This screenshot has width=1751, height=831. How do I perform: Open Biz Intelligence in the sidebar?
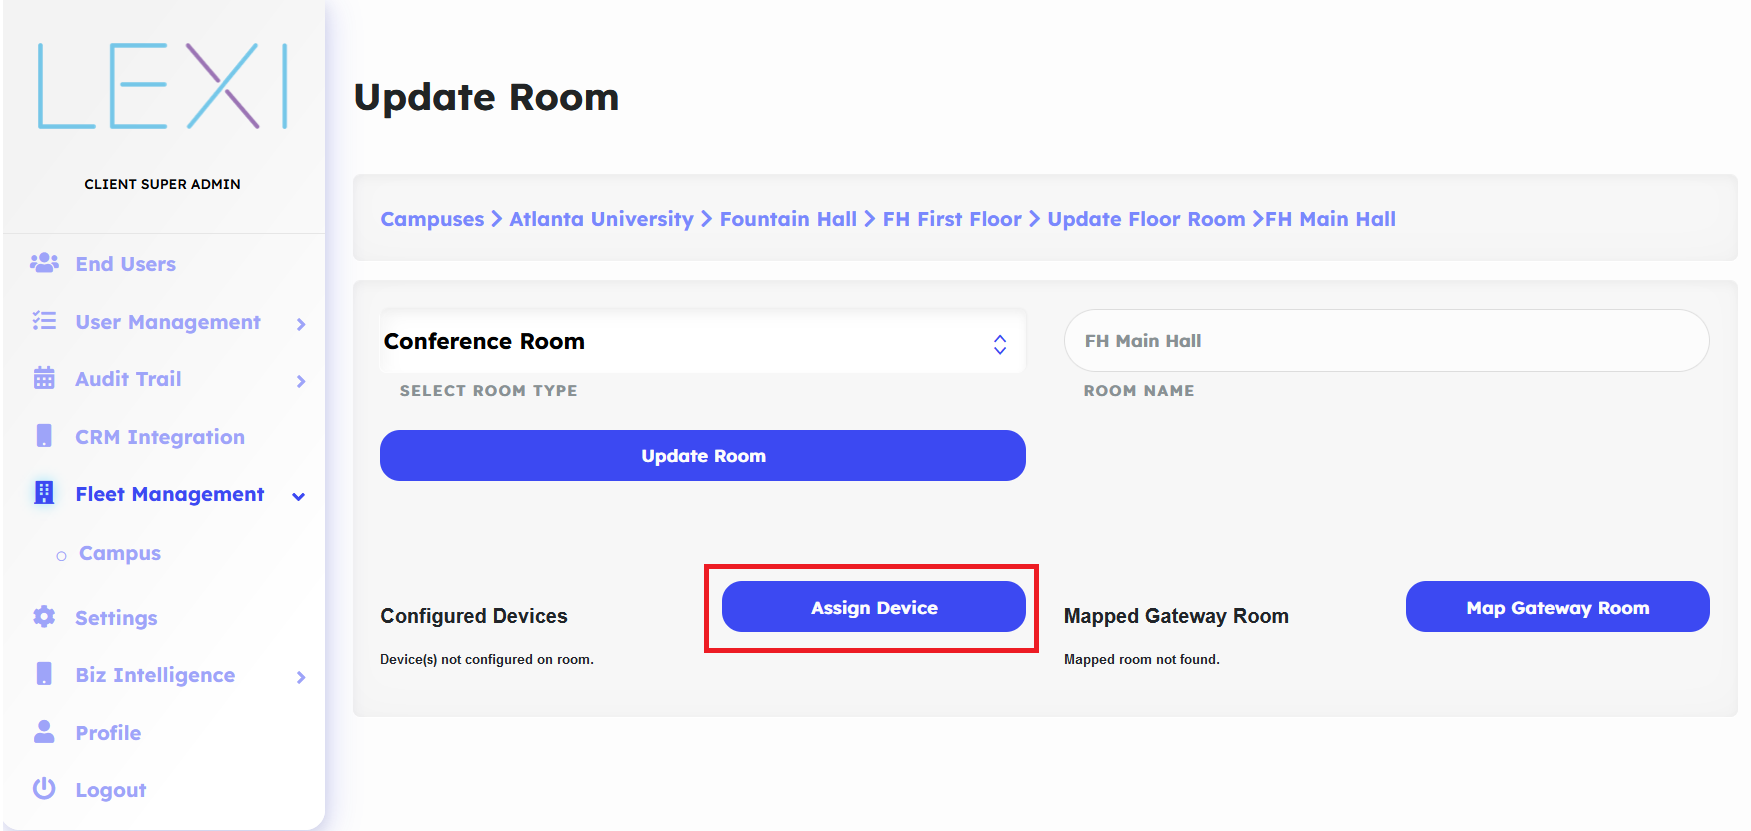tap(155, 675)
